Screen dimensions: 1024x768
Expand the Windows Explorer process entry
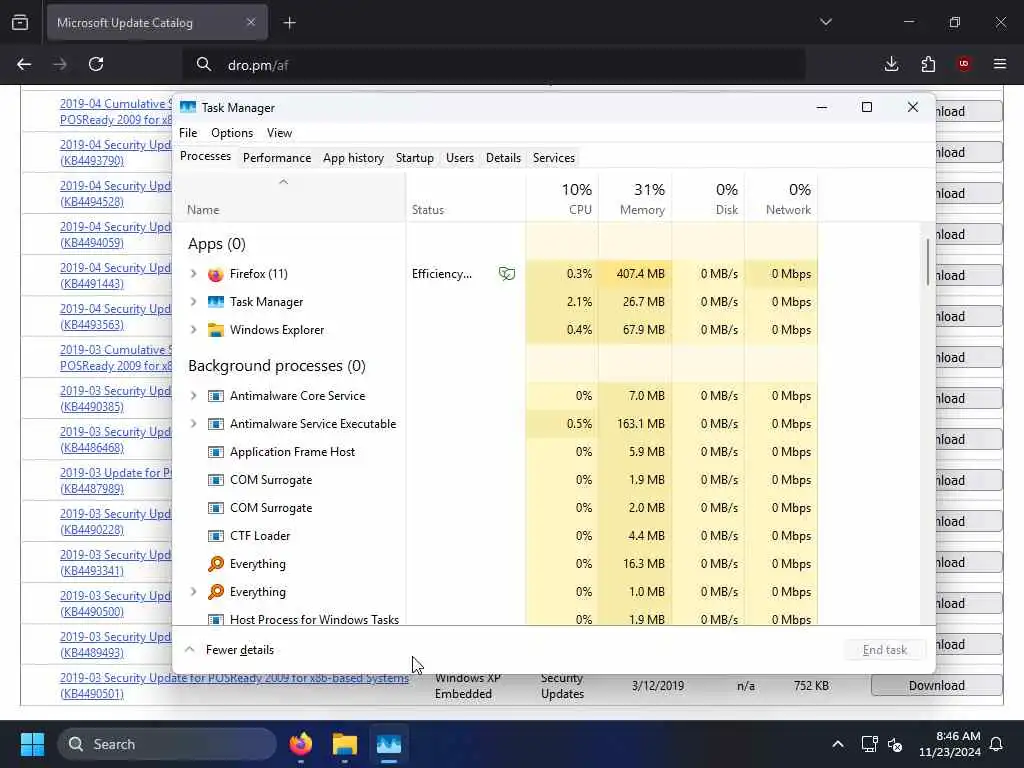point(193,330)
